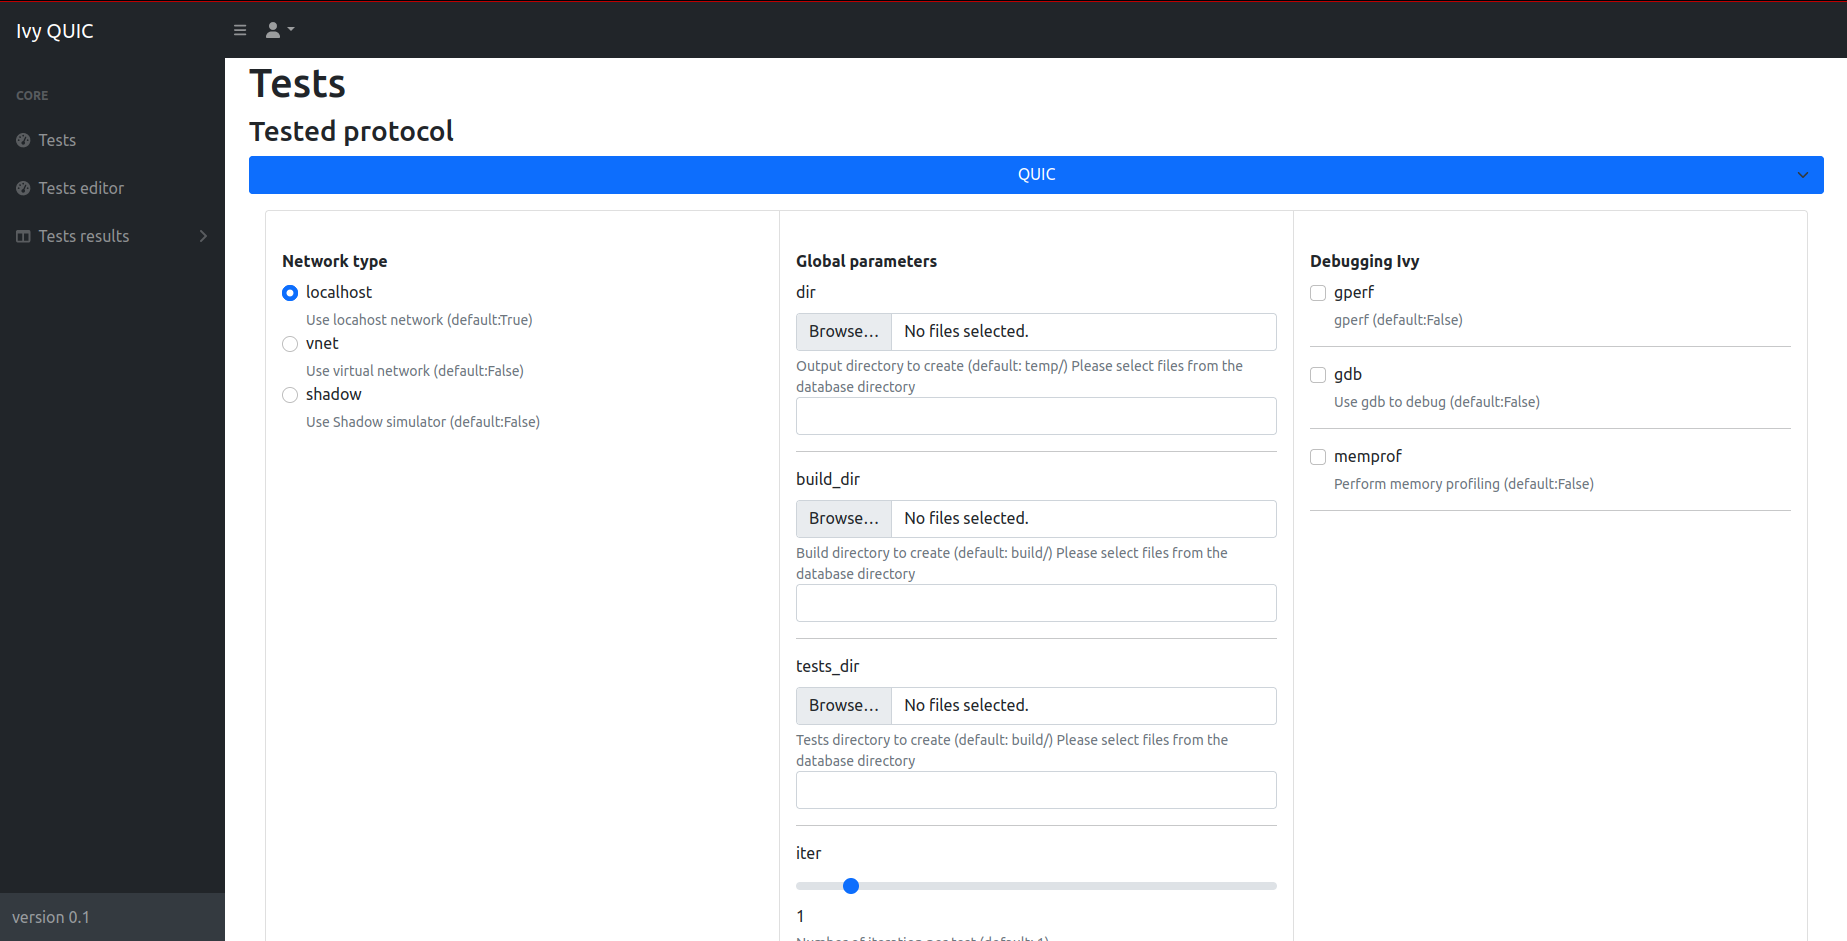Click the QUIC dropdown chevron arrow
Image resolution: width=1847 pixels, height=941 pixels.
(1802, 175)
